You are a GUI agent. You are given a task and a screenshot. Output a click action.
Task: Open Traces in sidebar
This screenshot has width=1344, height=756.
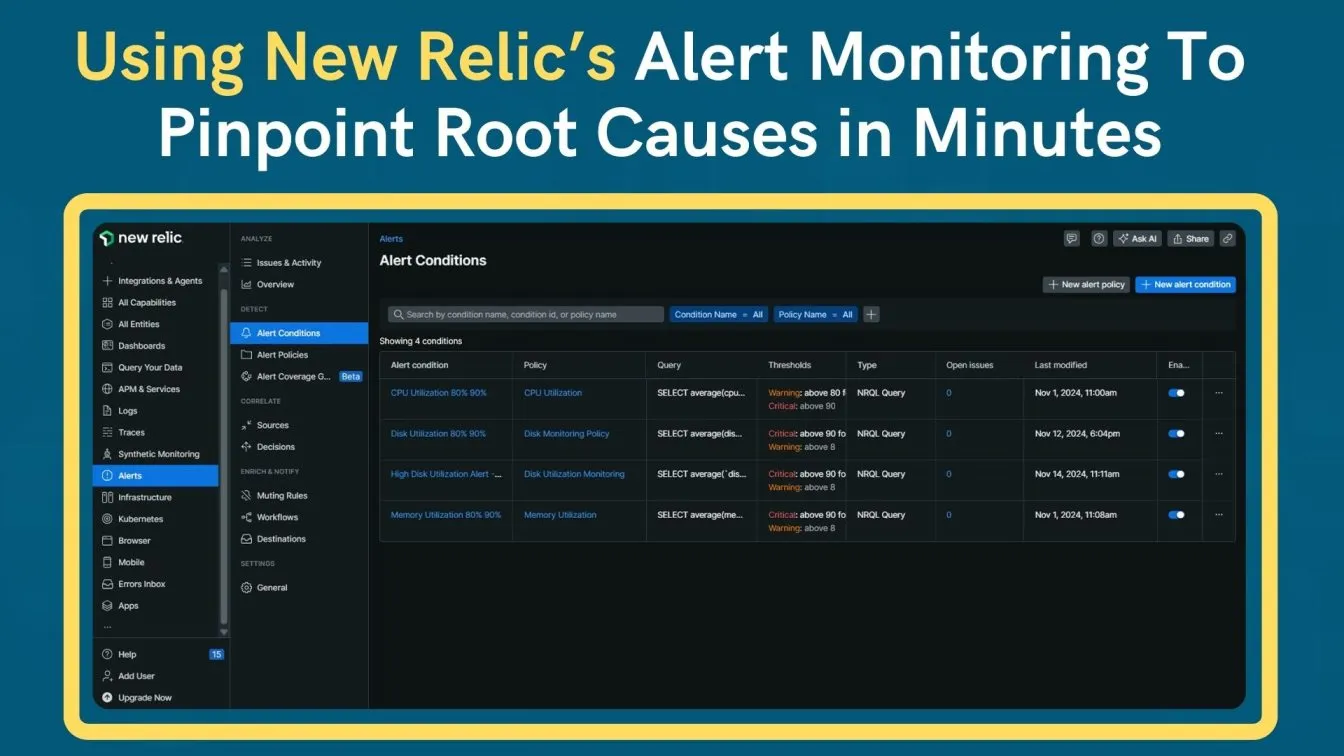point(124,432)
